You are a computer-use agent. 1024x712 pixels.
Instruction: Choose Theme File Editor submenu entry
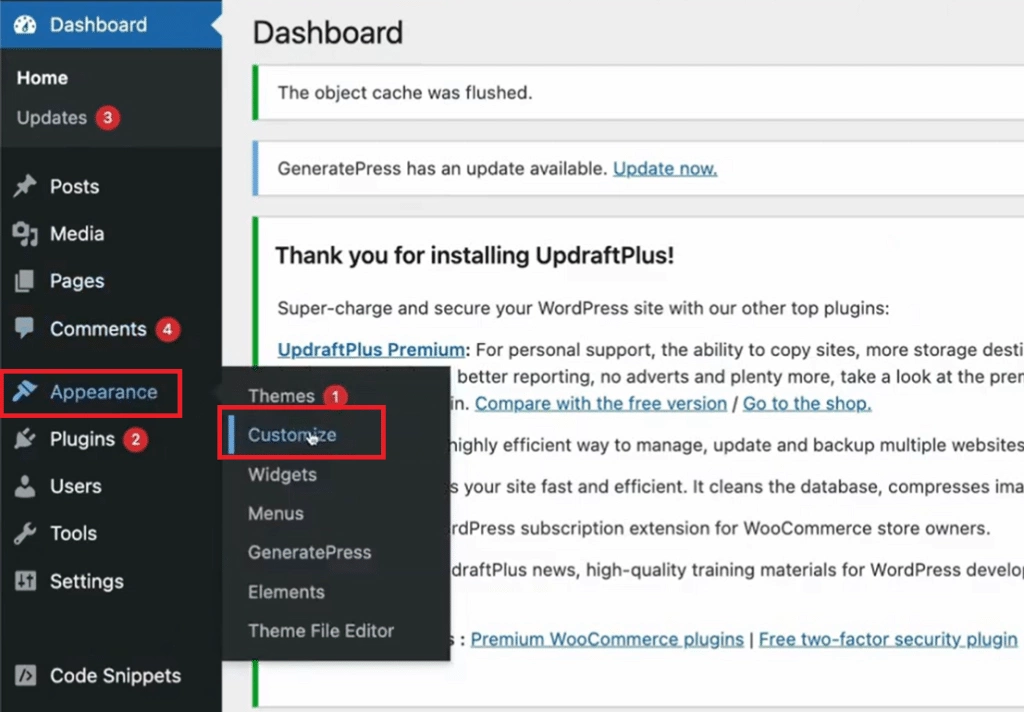(x=321, y=631)
